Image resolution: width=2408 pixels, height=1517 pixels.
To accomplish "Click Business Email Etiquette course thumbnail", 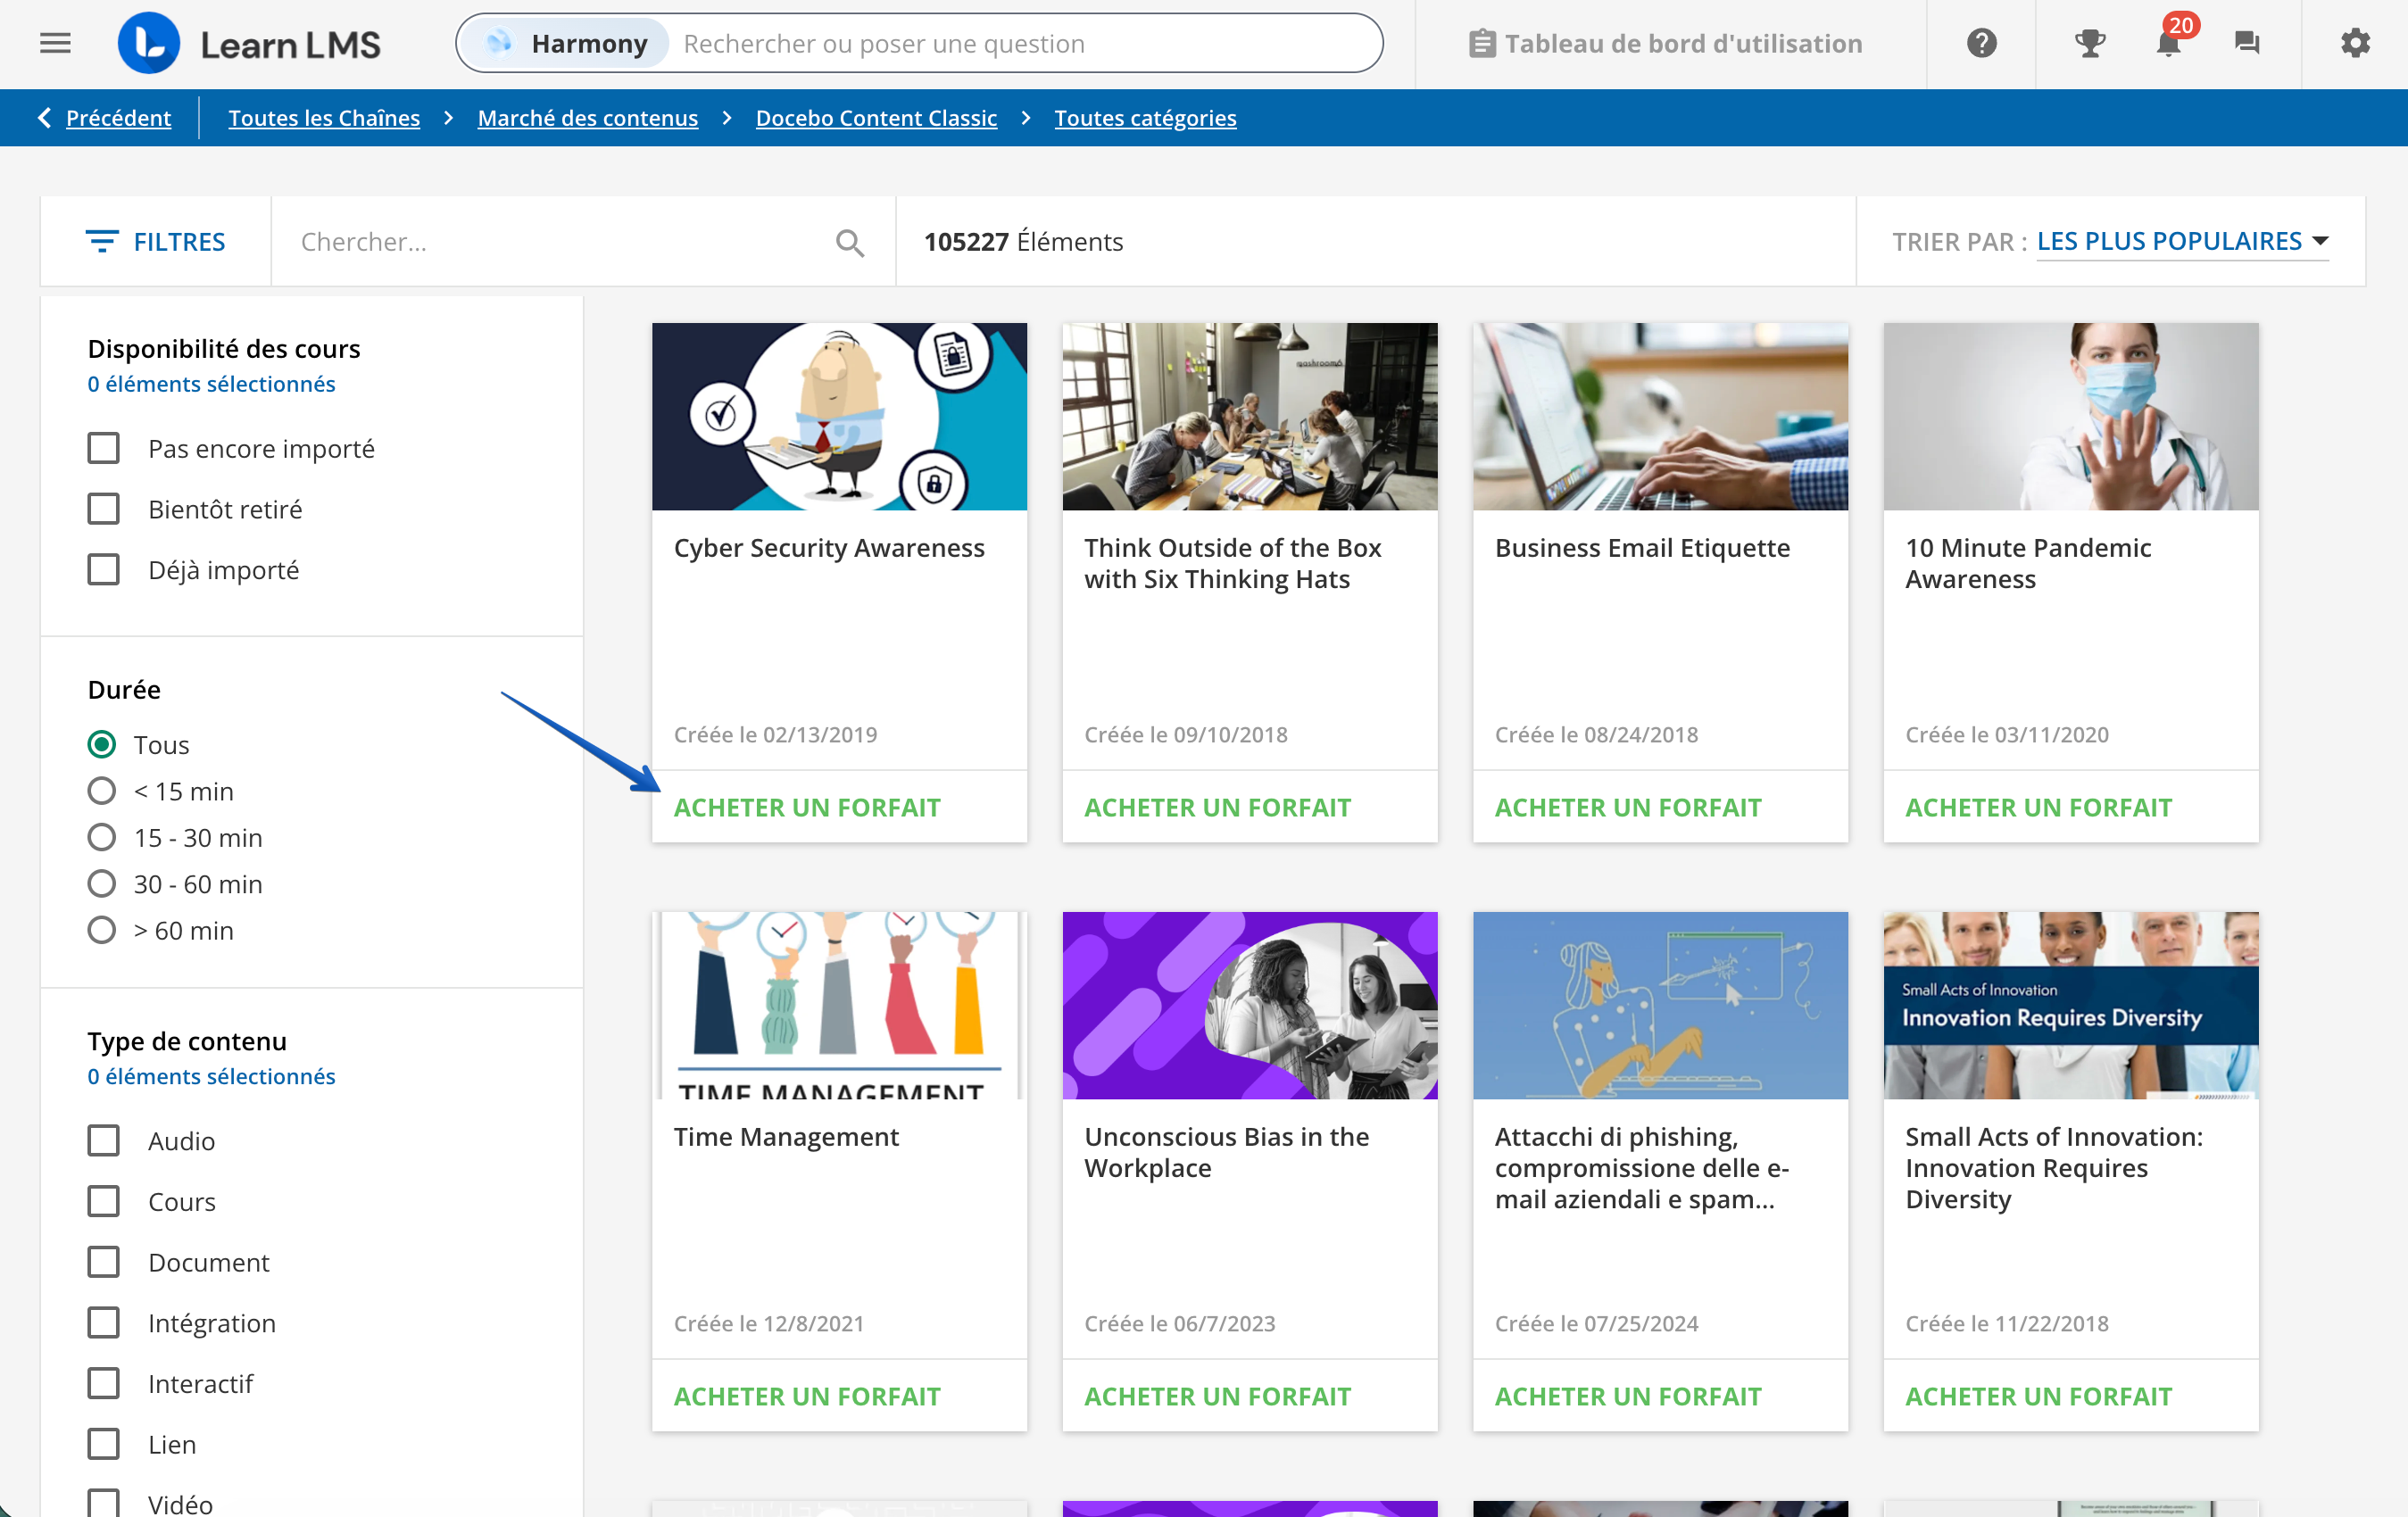I will pos(1660,416).
